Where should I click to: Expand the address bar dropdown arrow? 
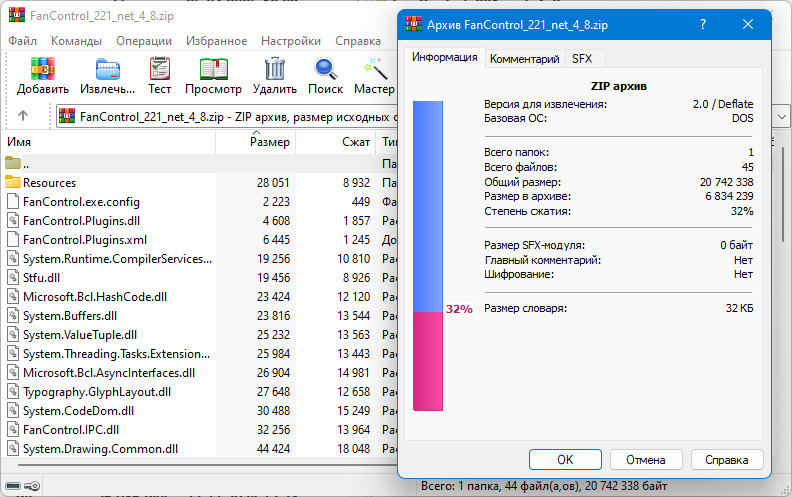[782, 117]
